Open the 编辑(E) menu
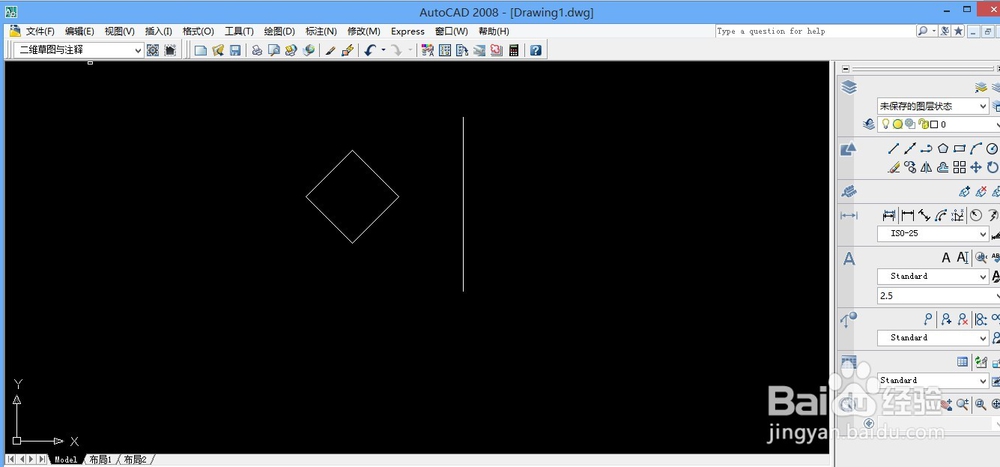 coord(80,31)
